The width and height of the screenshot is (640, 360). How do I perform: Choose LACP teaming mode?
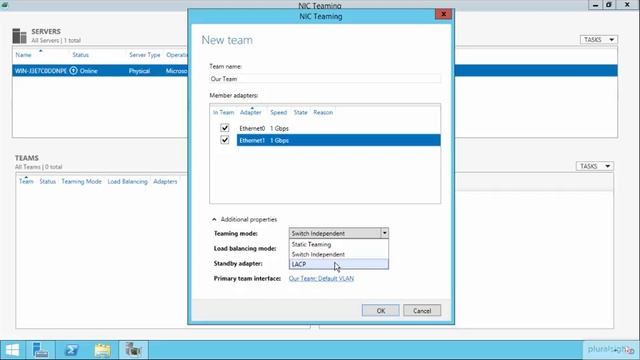[339, 264]
